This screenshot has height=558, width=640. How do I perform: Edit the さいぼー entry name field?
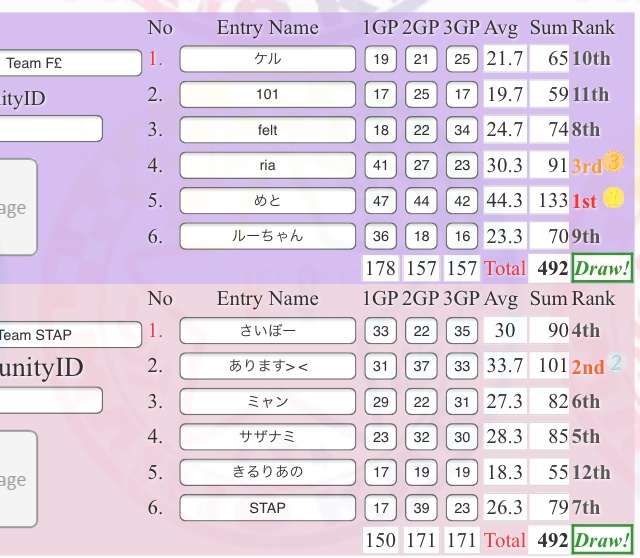(x=267, y=331)
